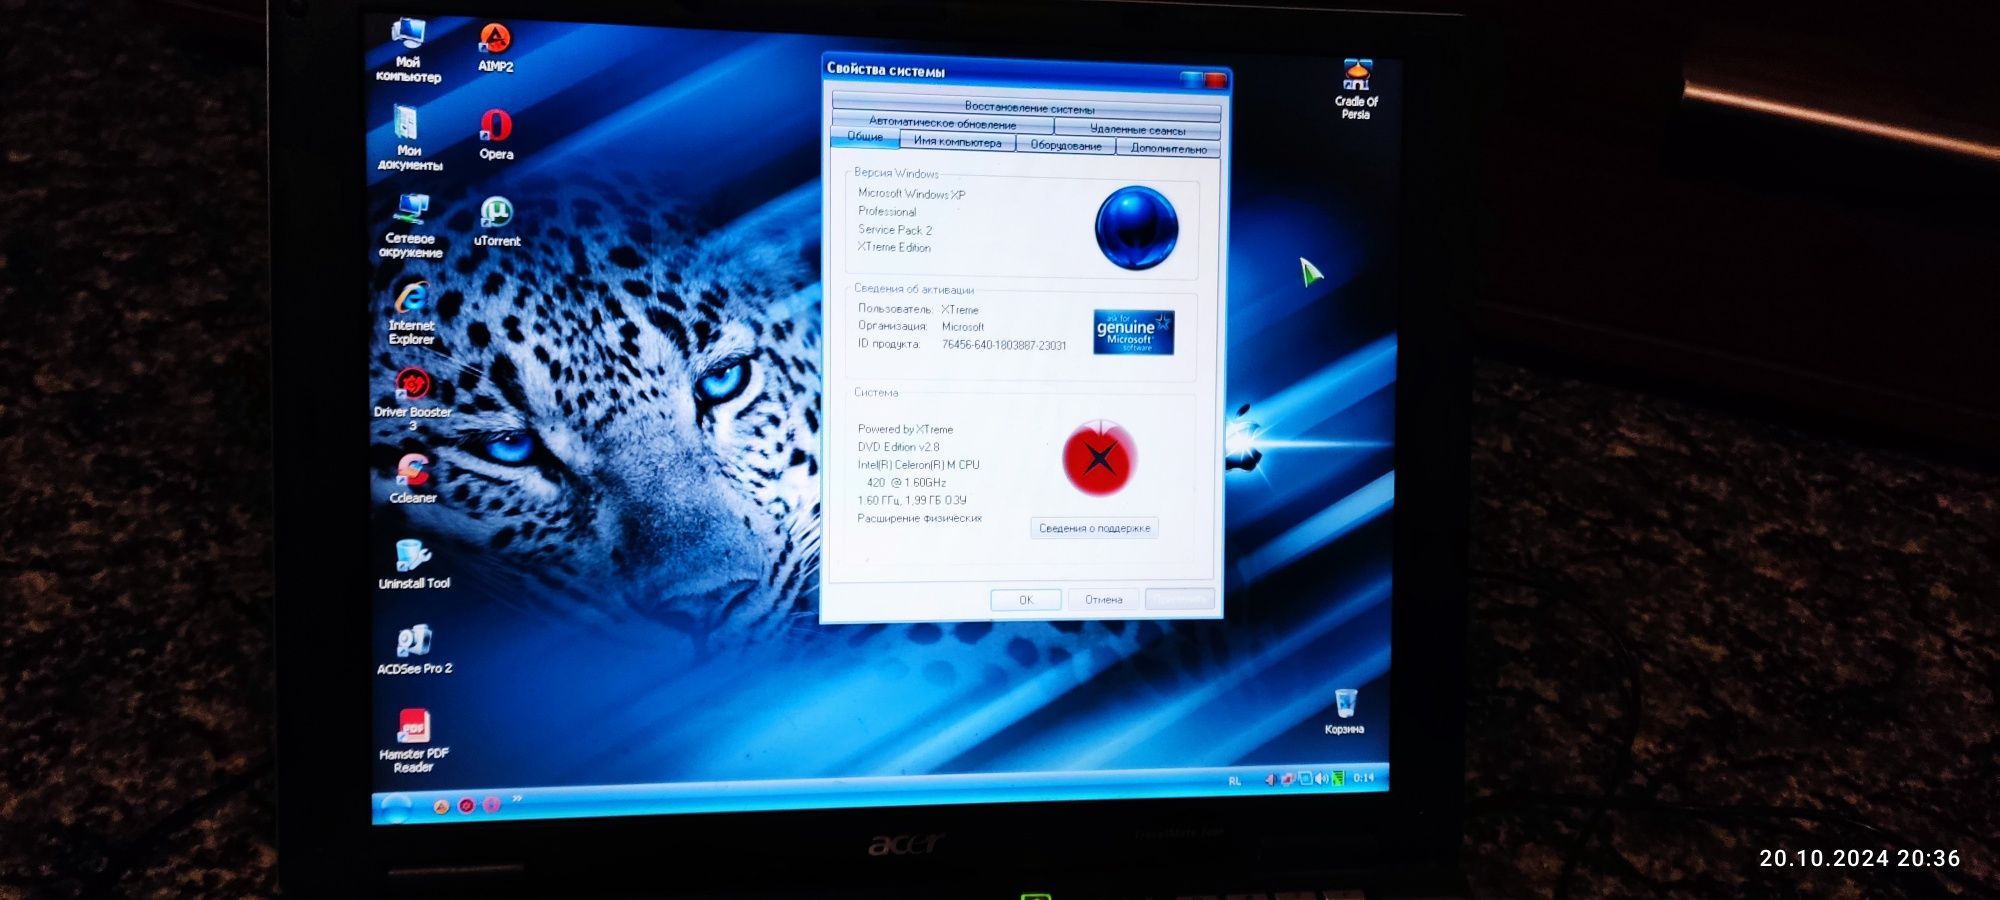Click the AIMP quick launch icon
Screen dimensions: 2000x900
[441, 806]
